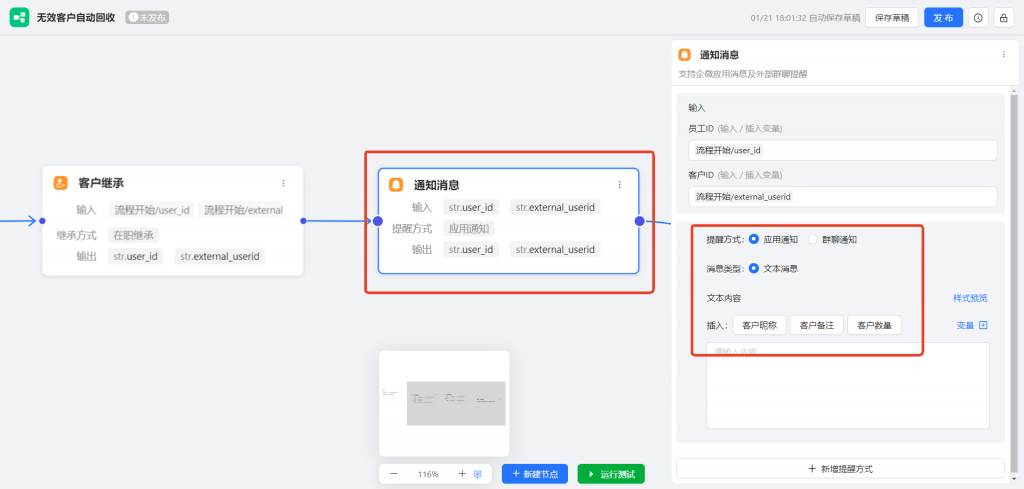Insert the 客户数量 variable
The width and height of the screenshot is (1024, 489).
(x=874, y=325)
